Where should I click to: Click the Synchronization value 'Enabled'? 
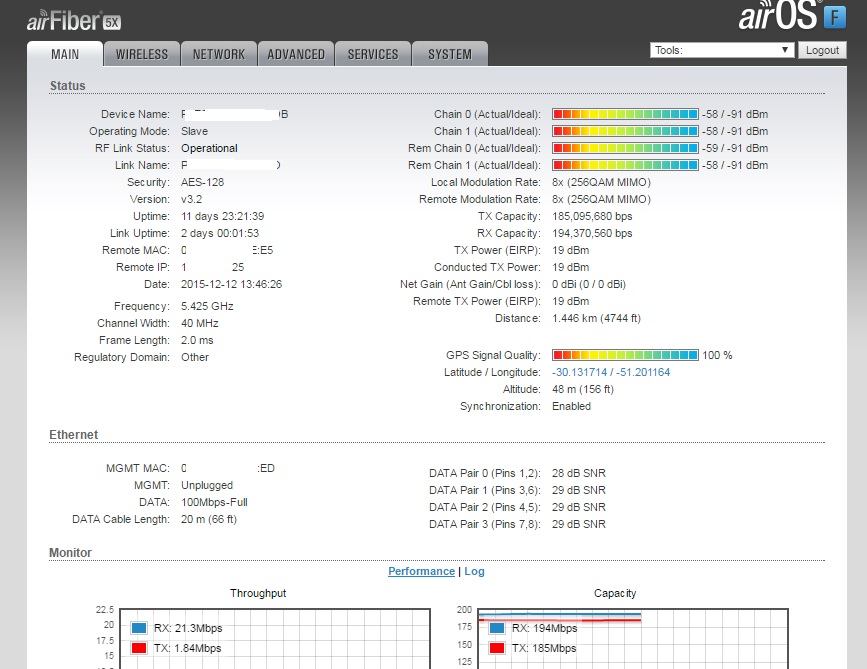point(572,406)
